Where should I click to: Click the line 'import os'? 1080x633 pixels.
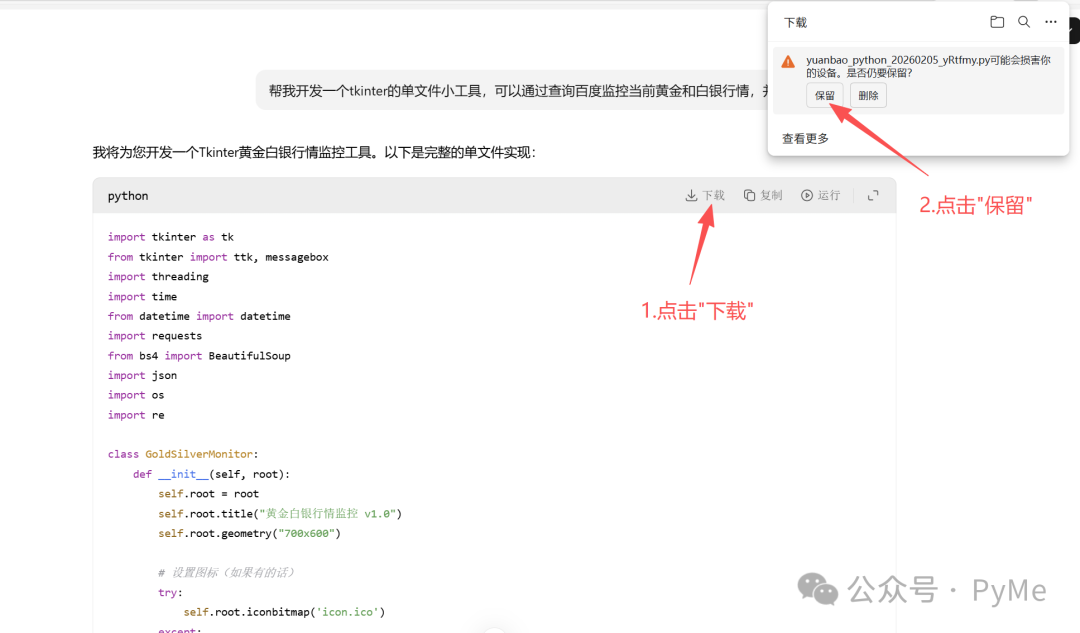136,395
